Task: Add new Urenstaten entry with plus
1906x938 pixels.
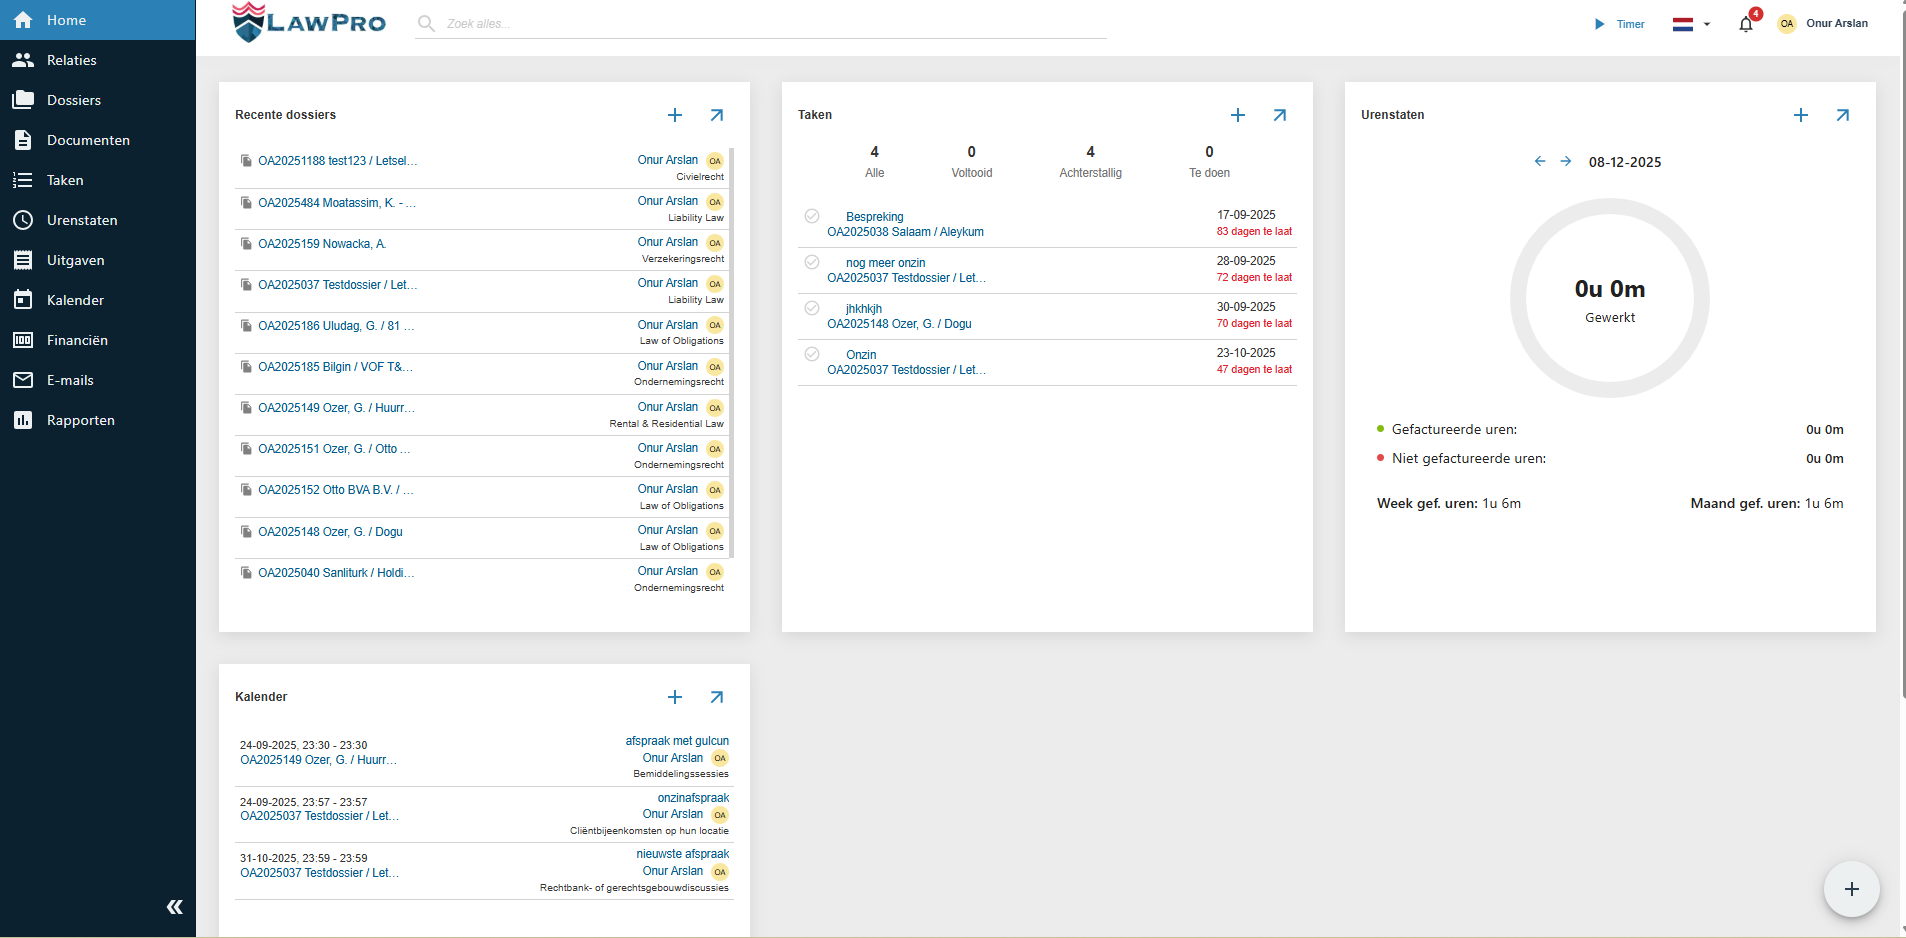Action: (x=1800, y=115)
